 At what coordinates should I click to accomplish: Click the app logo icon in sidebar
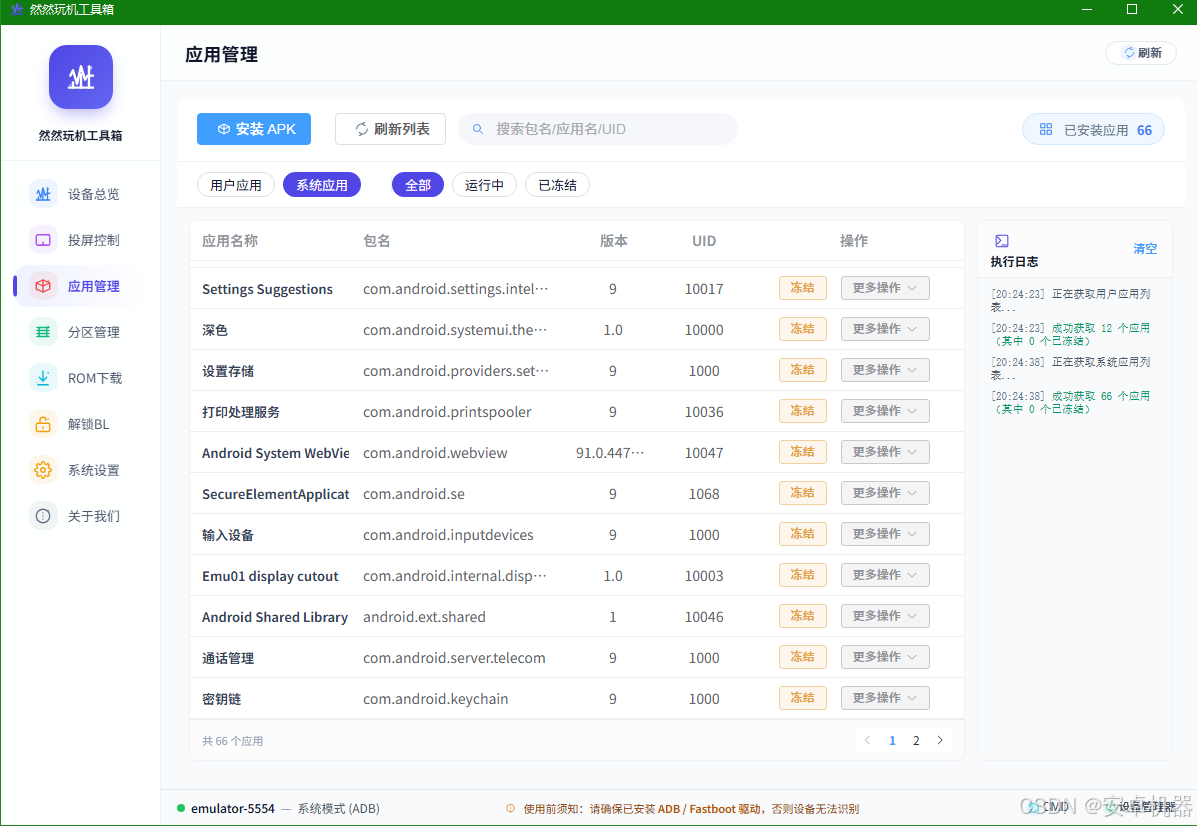(81, 77)
